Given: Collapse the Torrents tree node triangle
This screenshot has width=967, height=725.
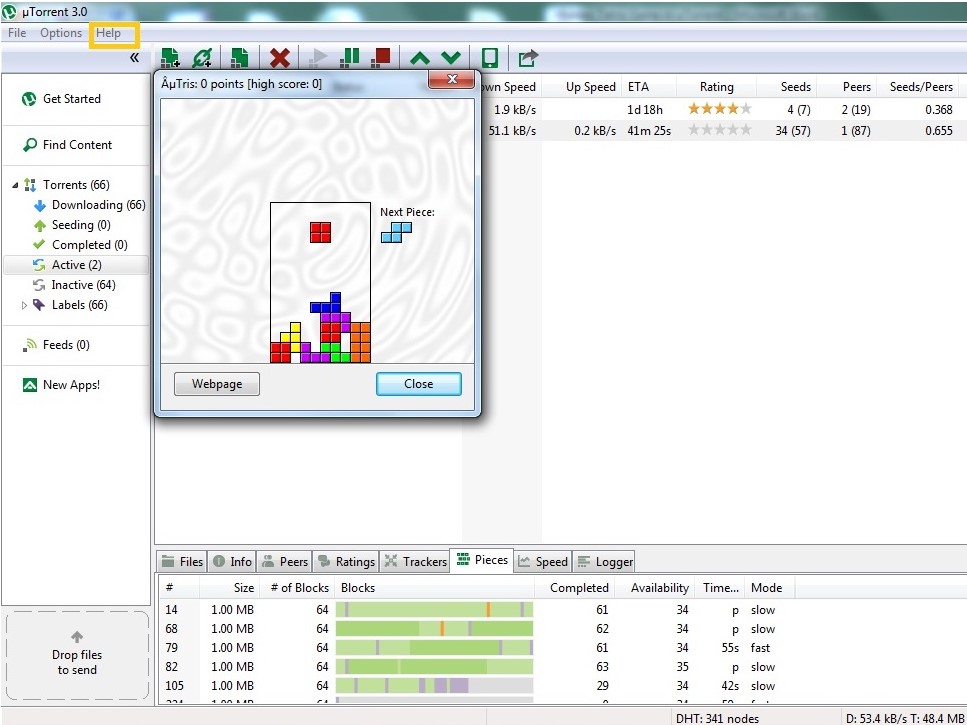Looking at the screenshot, I should [15, 185].
